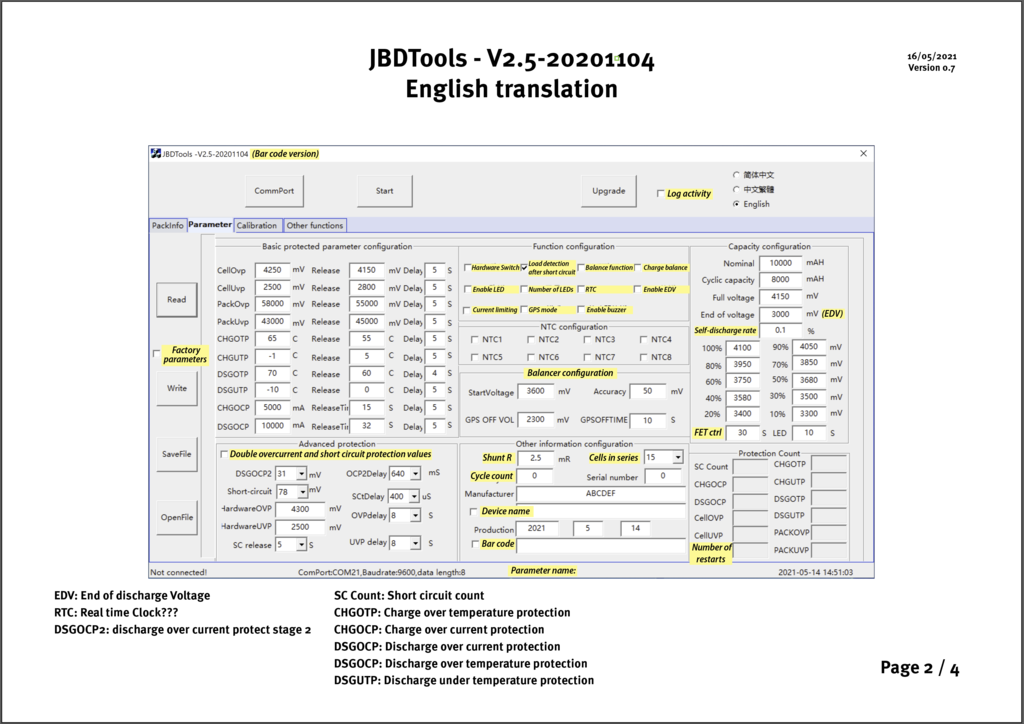The image size is (1024, 724).
Task: Switch to the PackInfo tab
Action: 168,225
